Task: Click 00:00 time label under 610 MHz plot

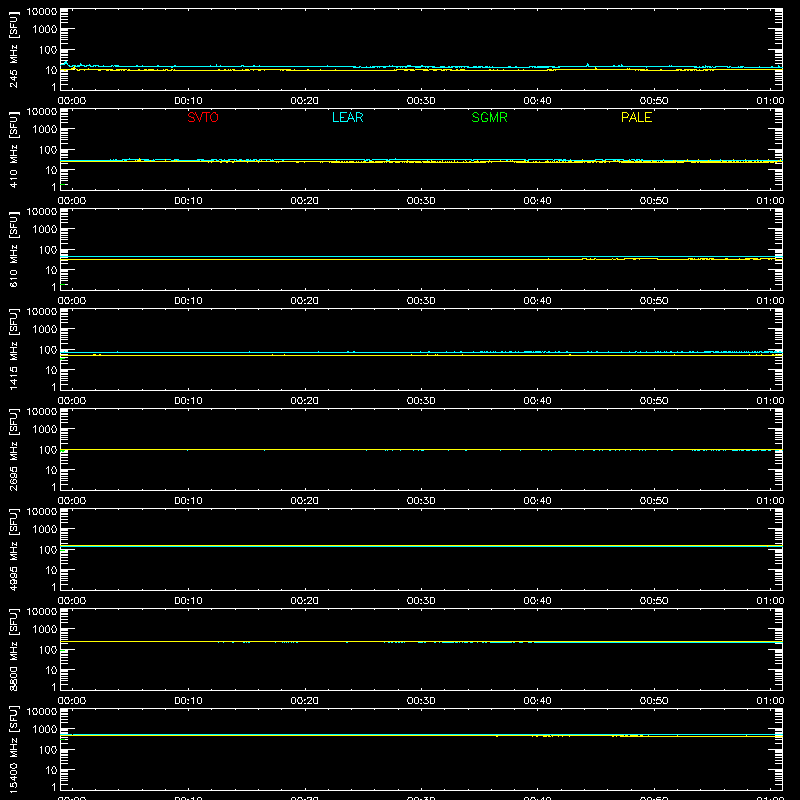Action: pos(72,301)
